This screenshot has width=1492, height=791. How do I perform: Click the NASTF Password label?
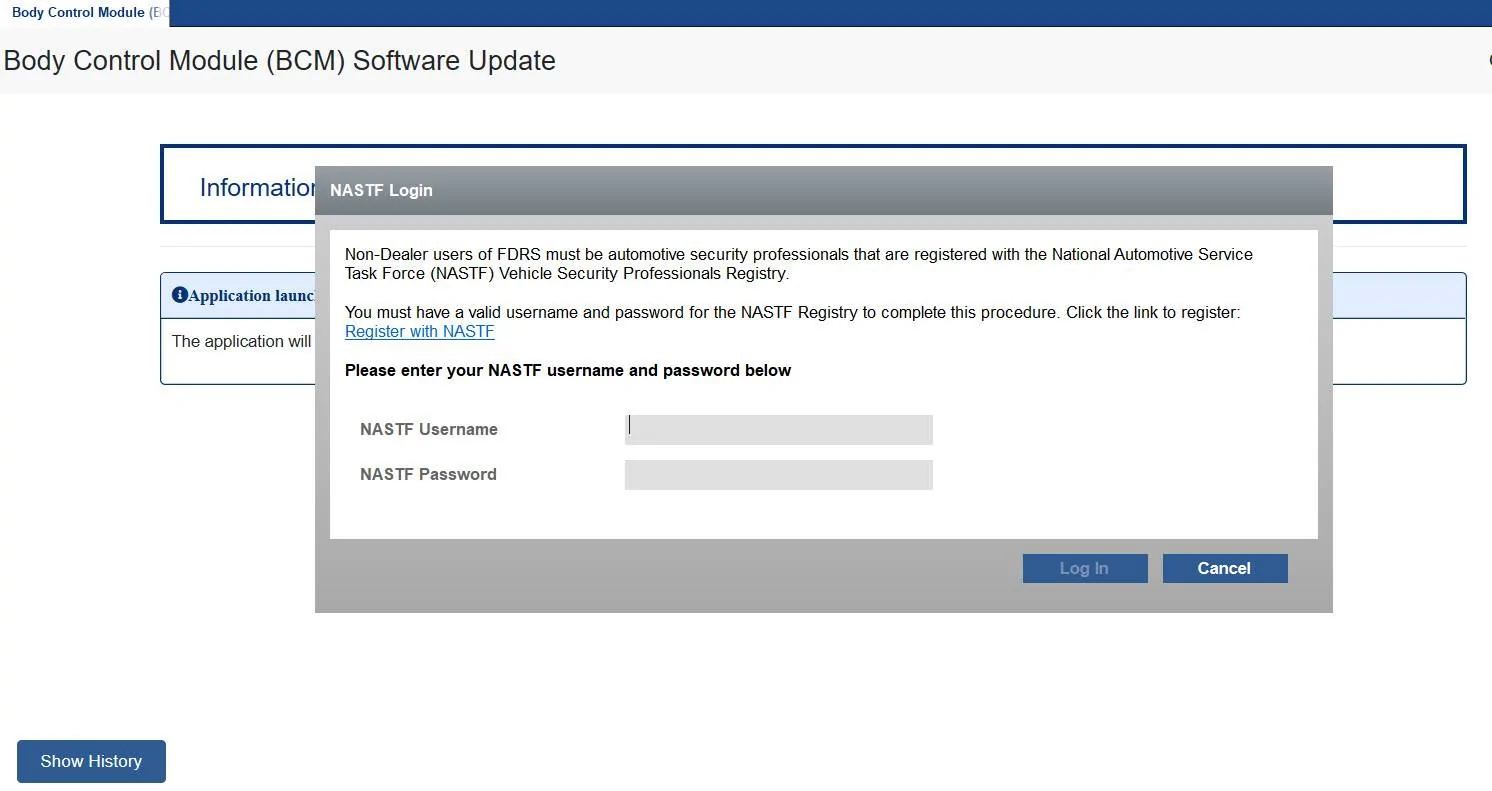[x=428, y=475]
